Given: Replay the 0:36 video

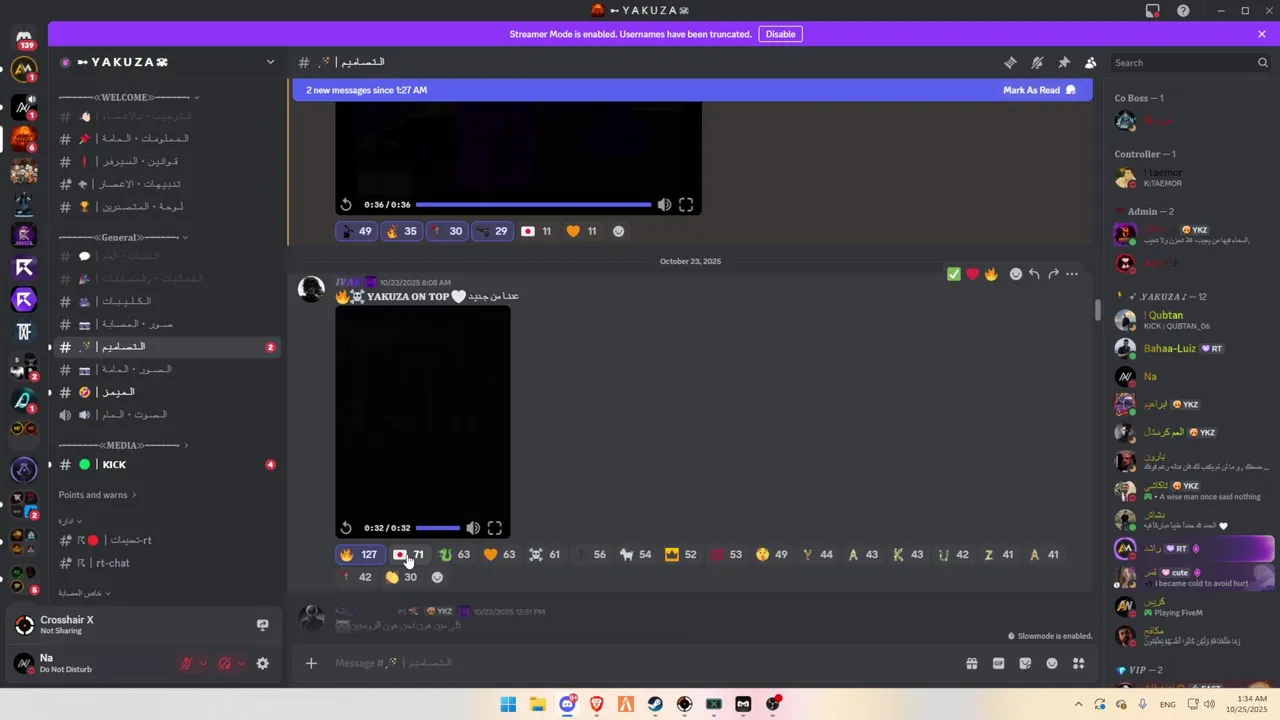Looking at the screenshot, I should click(346, 205).
